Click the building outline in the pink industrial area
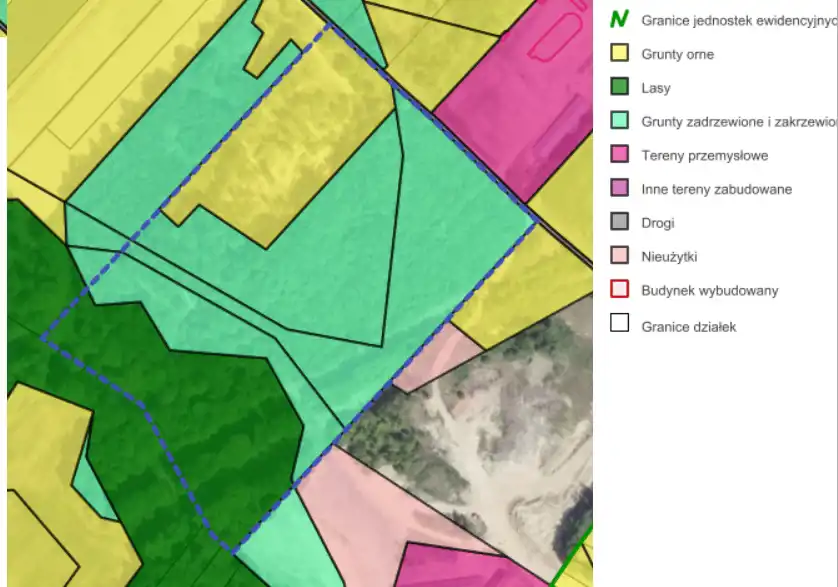The width and height of the screenshot is (838, 587). [555, 38]
